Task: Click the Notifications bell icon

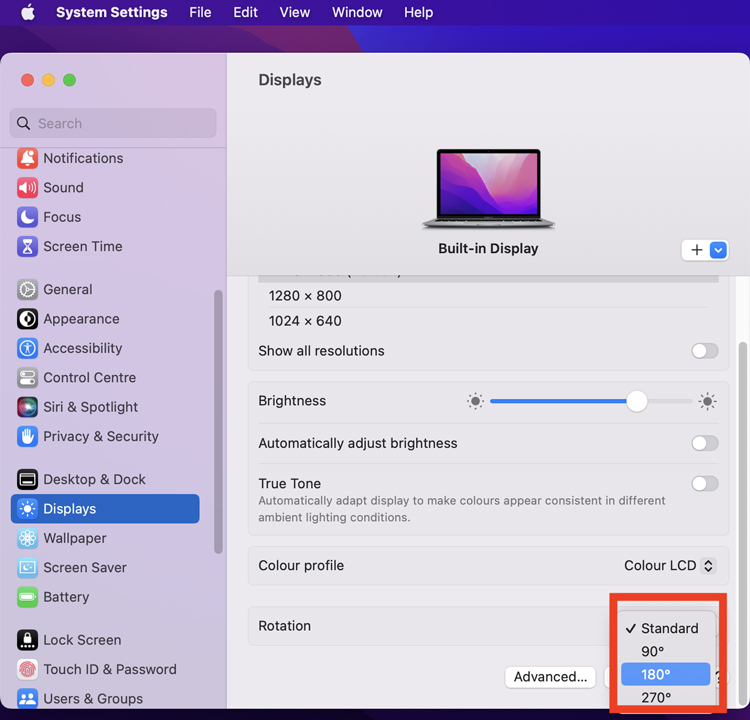Action: [27, 158]
